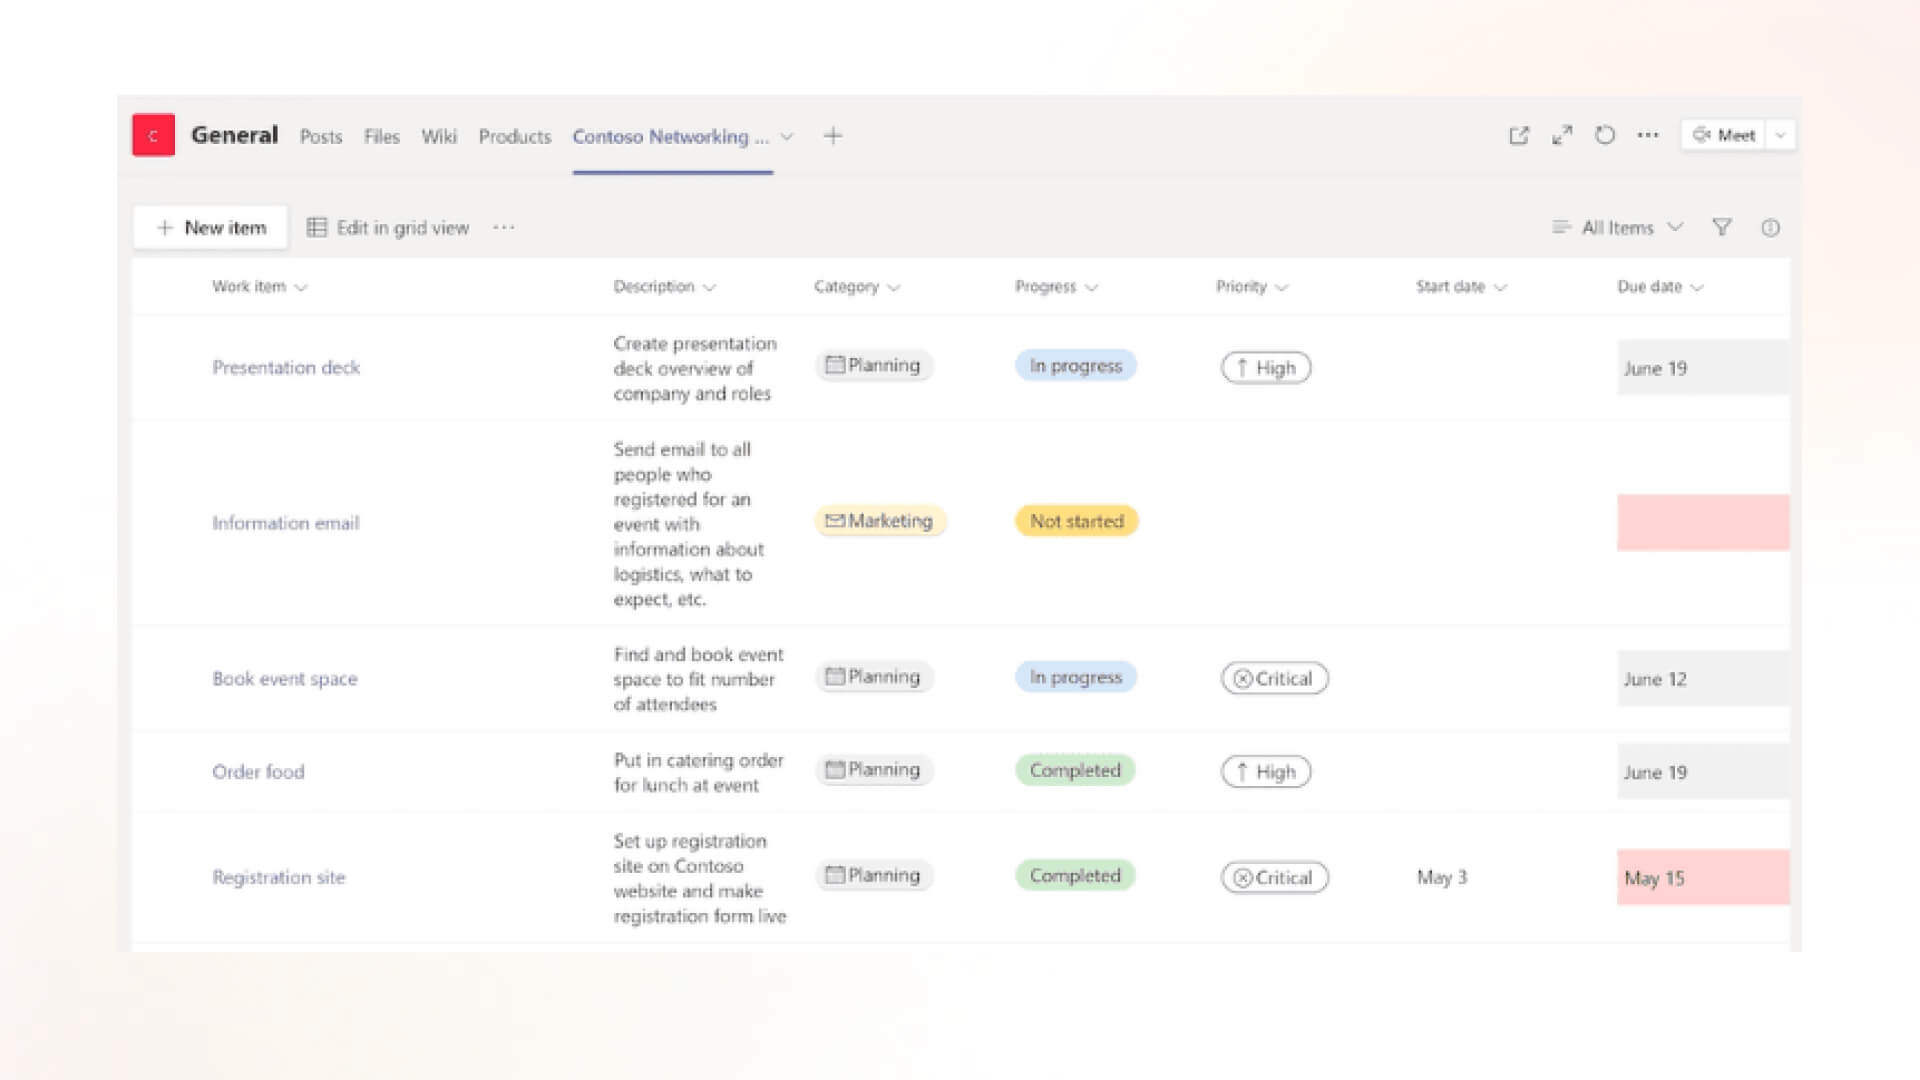1920x1080 pixels.
Task: Click High priority for Presentation deck
Action: (x=1266, y=368)
